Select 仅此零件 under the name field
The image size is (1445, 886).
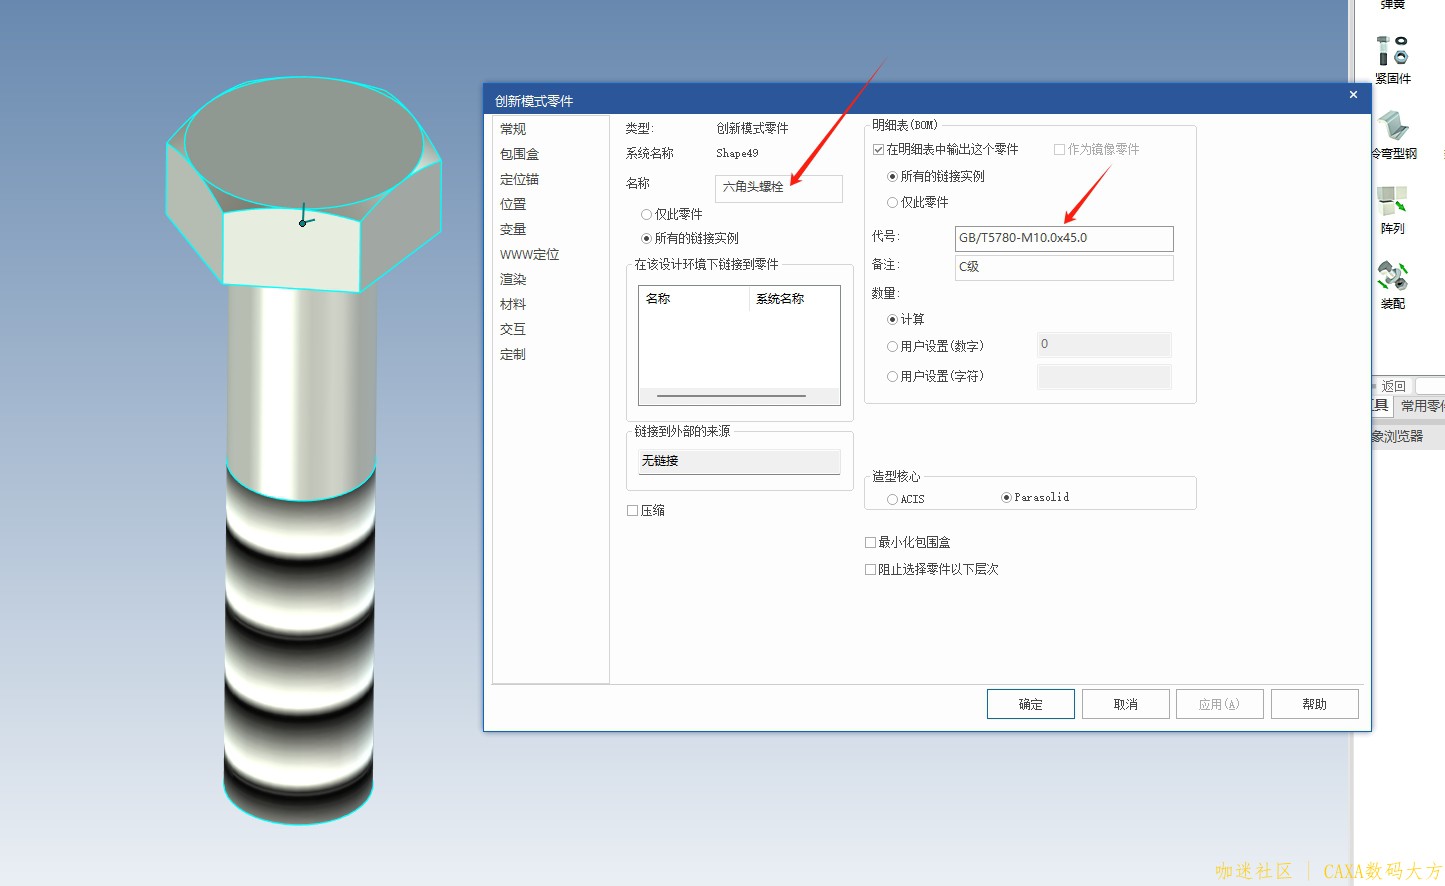[x=646, y=215]
